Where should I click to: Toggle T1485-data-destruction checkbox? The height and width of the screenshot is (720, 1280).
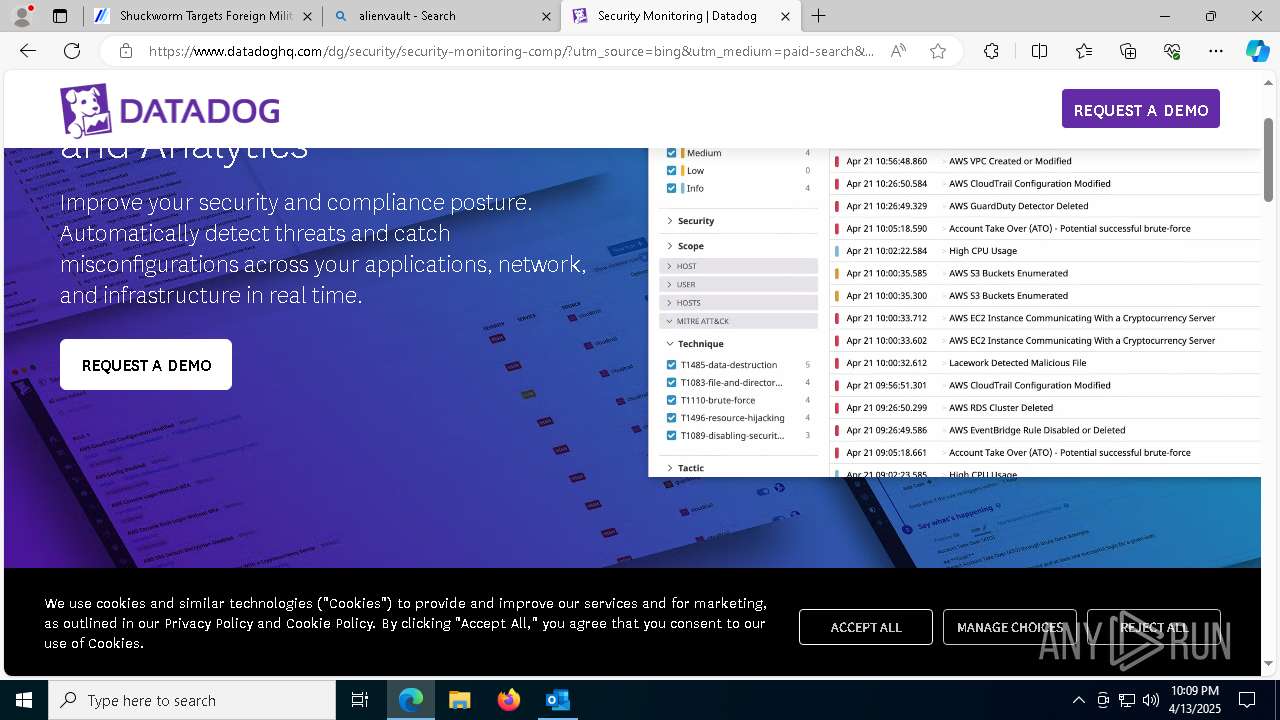(672, 365)
